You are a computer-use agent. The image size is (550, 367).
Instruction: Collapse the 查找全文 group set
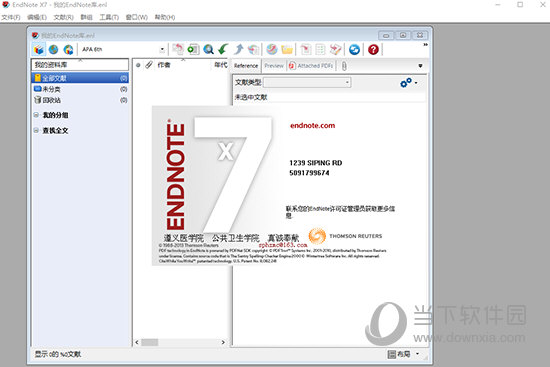click(36, 131)
